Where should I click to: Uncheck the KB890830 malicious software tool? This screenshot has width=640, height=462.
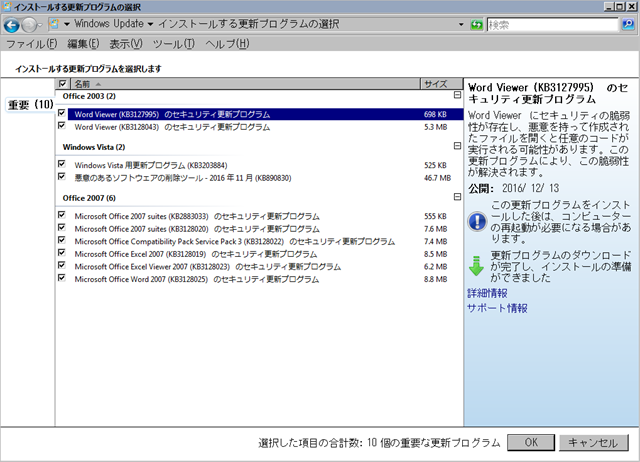(x=62, y=176)
